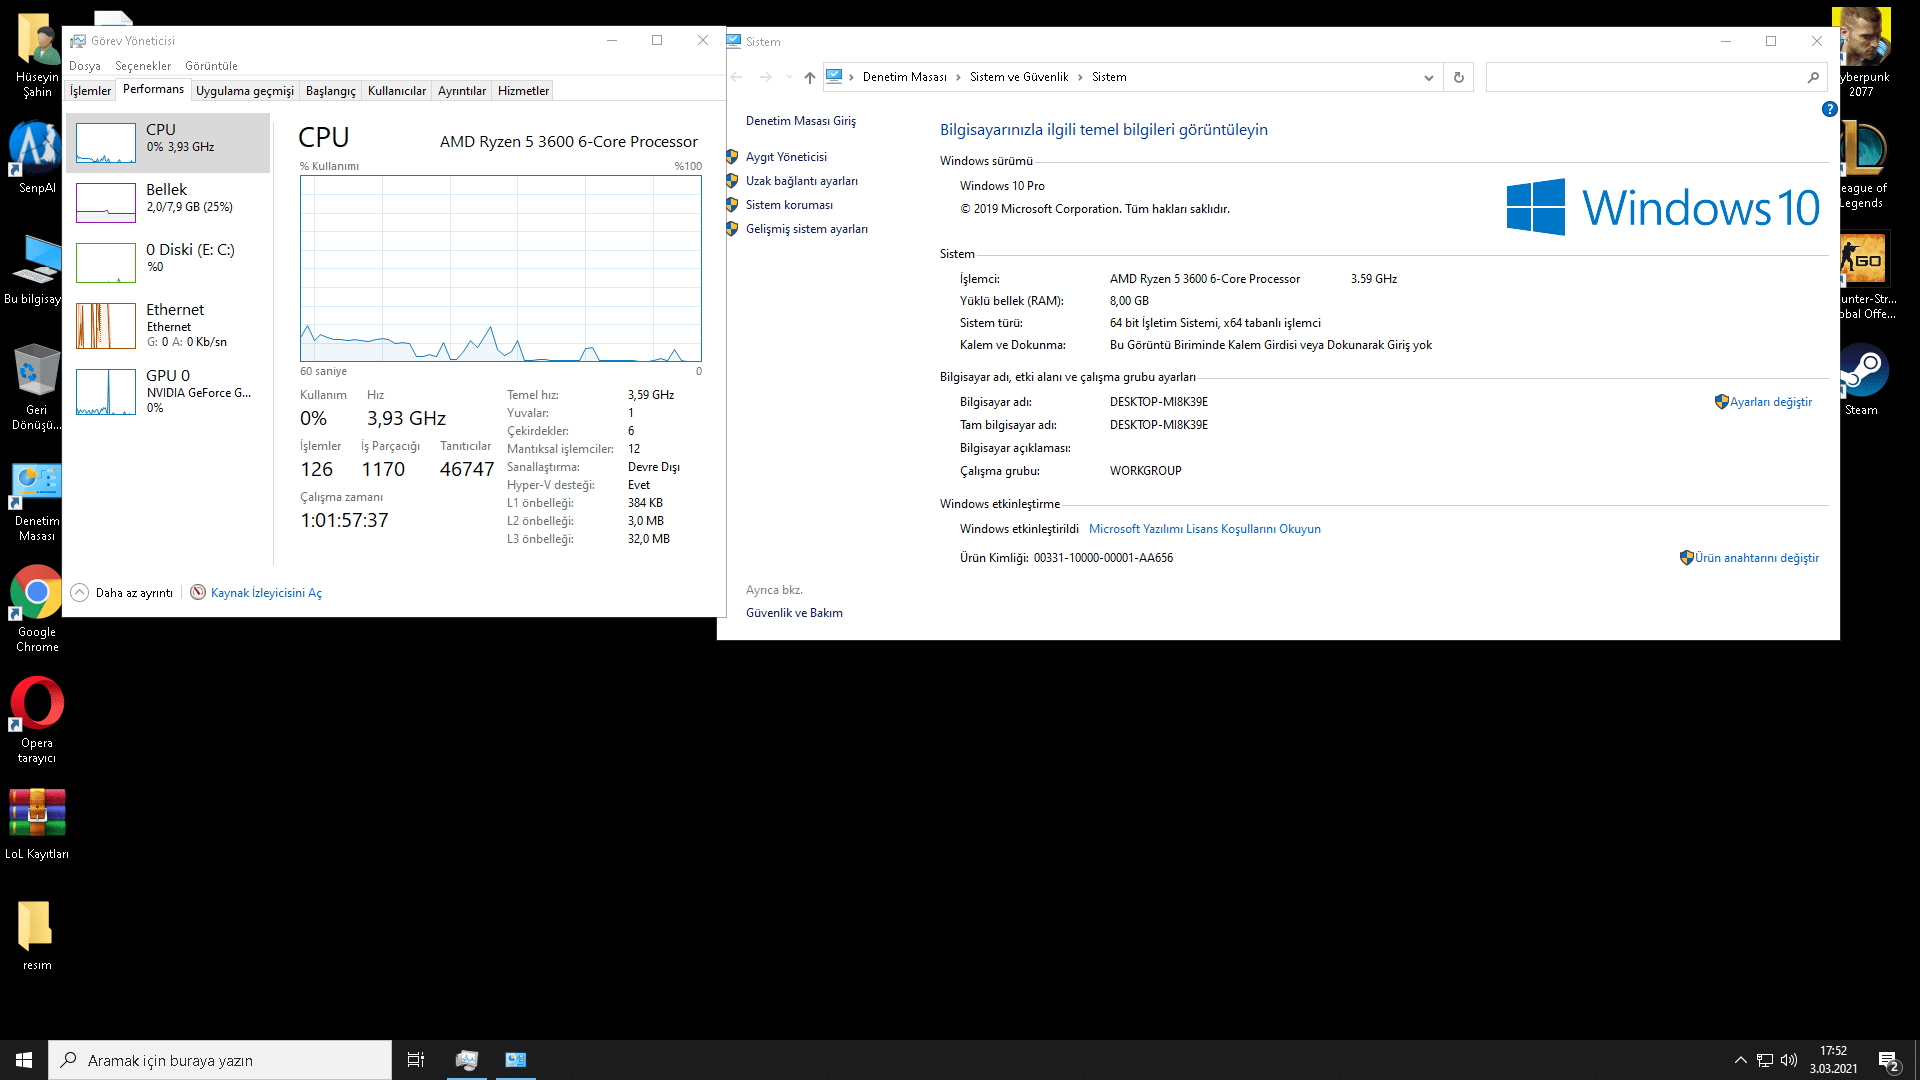Open the Dosya menu in Görev Yöneticisi
Image resolution: width=1920 pixels, height=1080 pixels.
pyautogui.click(x=85, y=66)
